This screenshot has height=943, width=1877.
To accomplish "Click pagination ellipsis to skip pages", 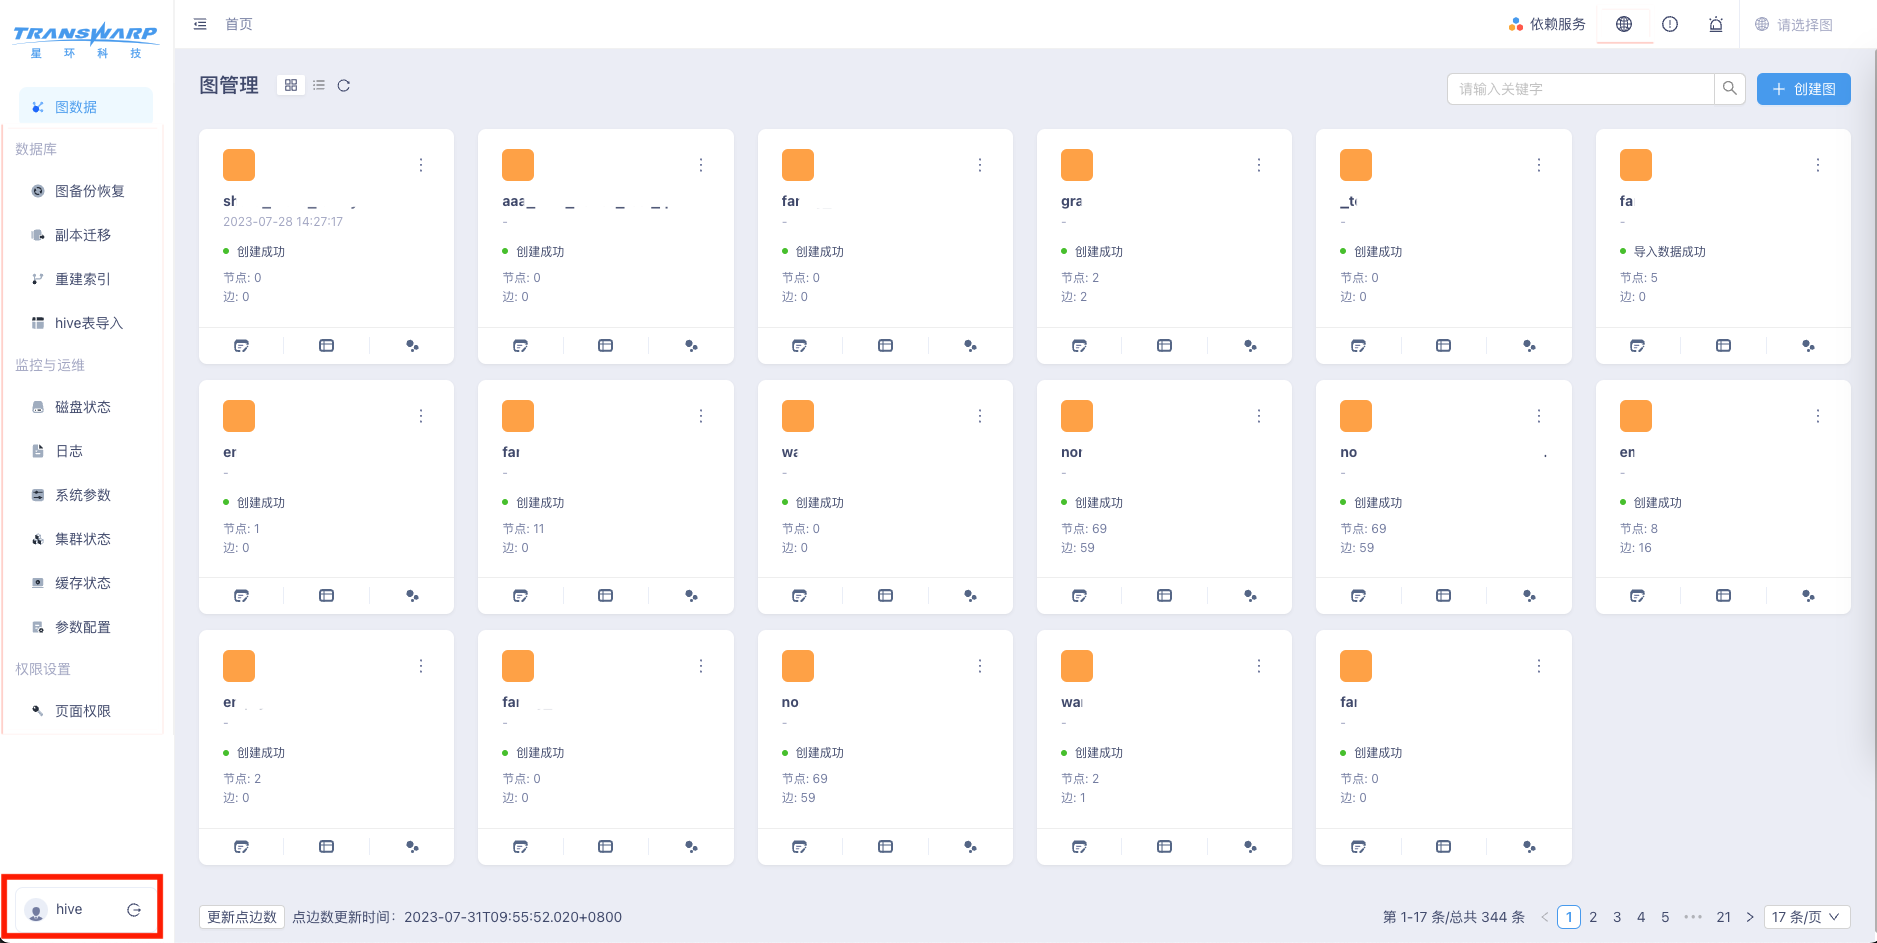I will (x=1693, y=917).
